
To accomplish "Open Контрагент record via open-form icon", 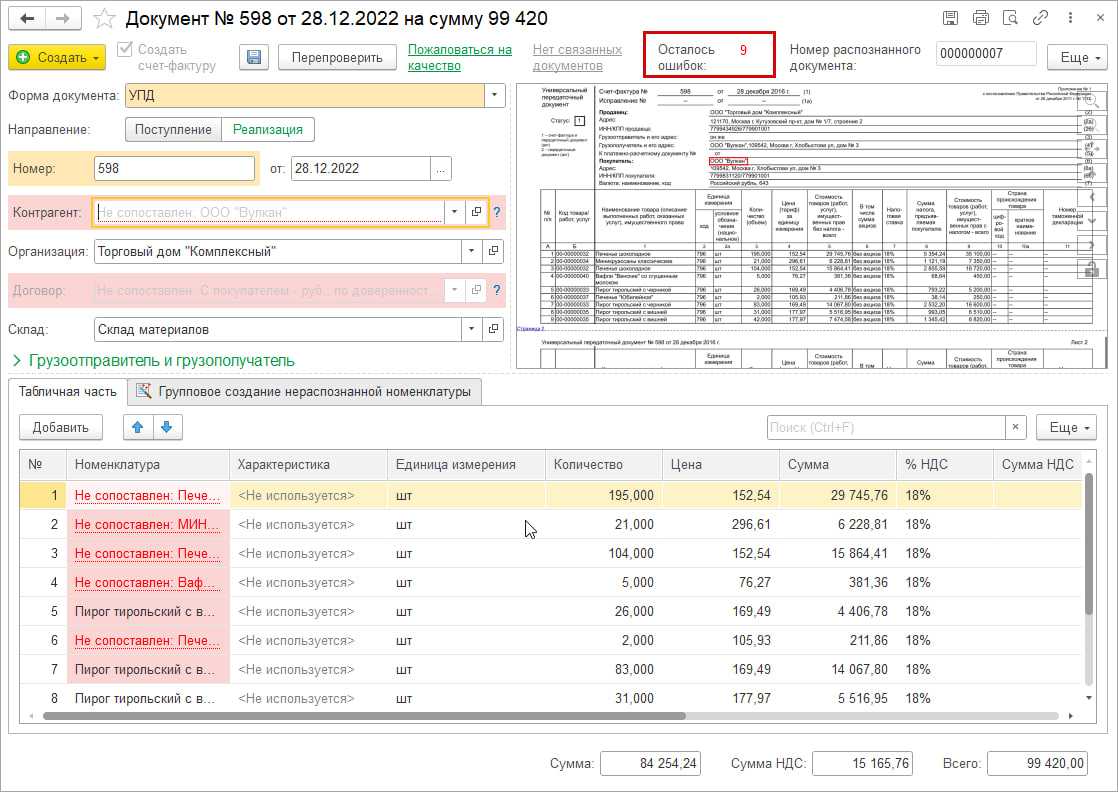I will [477, 212].
